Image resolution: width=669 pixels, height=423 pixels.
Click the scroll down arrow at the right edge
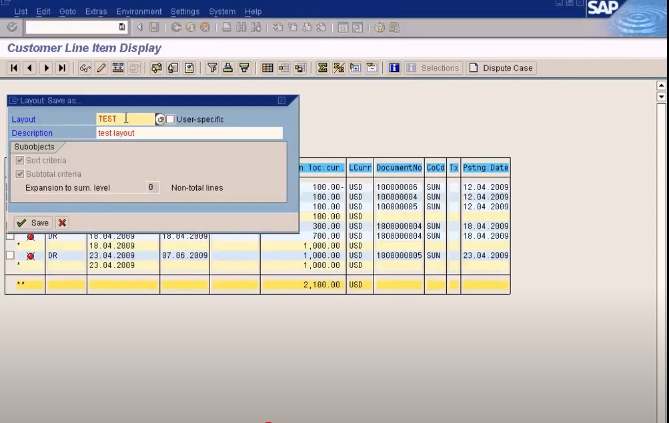[x=661, y=96]
